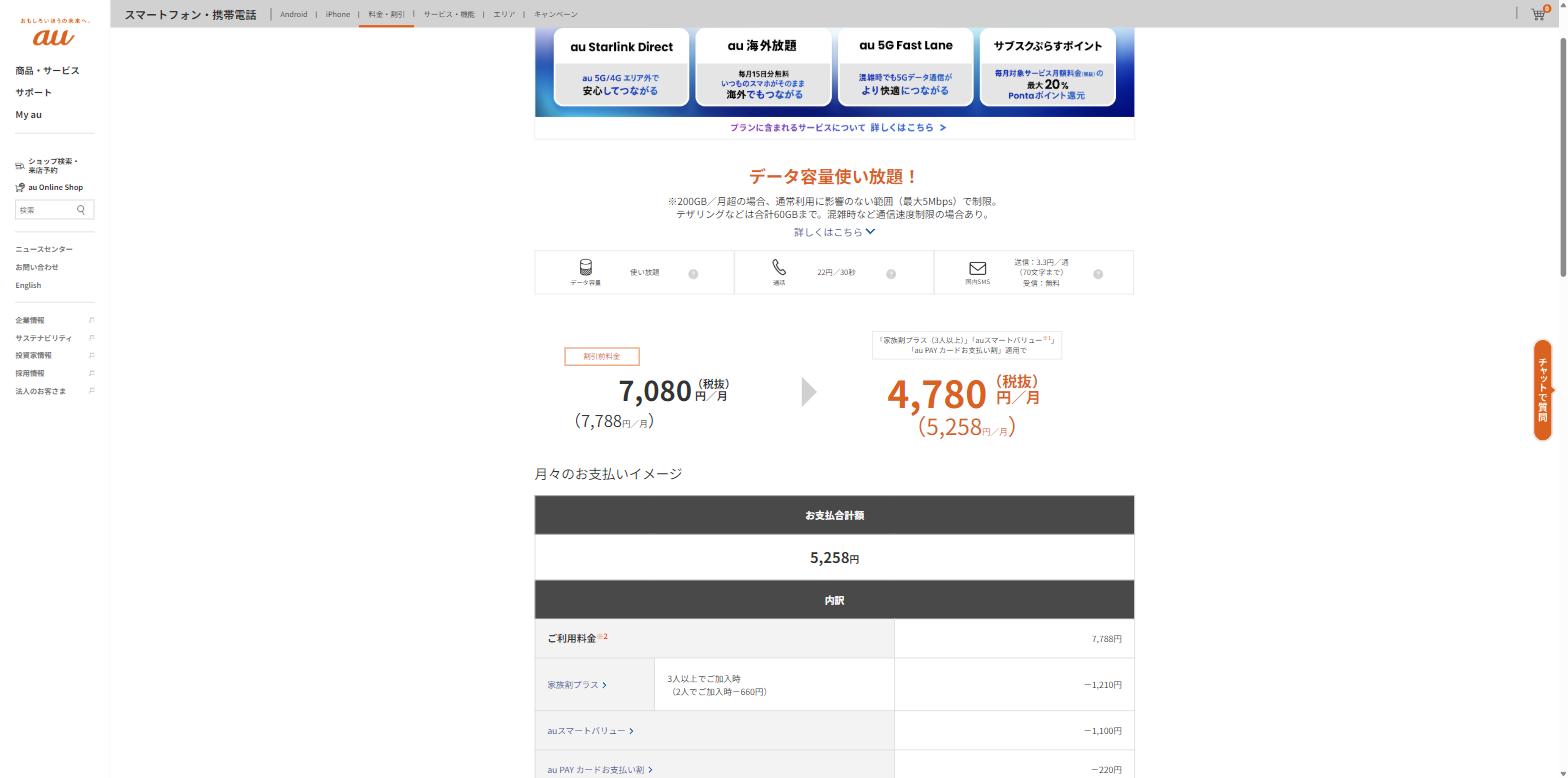Screen dimensions: 1568x778
Task: Open My au sidebar menu
Action: pyautogui.click(x=28, y=114)
